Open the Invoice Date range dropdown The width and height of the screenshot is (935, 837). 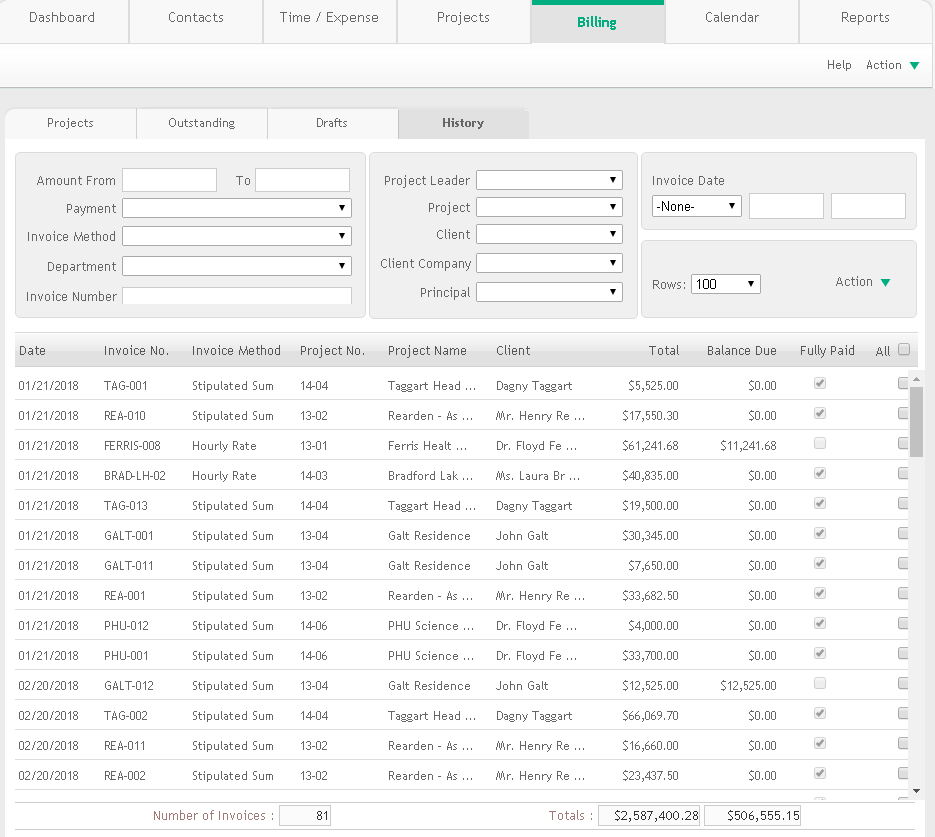(696, 206)
